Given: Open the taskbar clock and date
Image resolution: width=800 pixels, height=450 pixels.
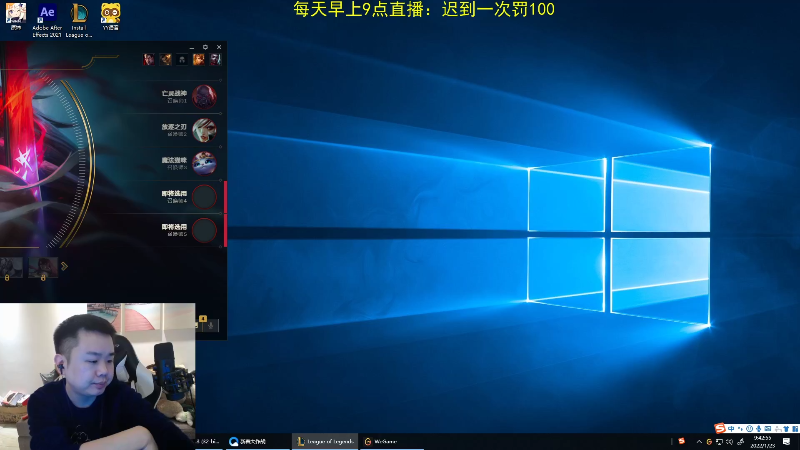Looking at the screenshot, I should (x=763, y=442).
